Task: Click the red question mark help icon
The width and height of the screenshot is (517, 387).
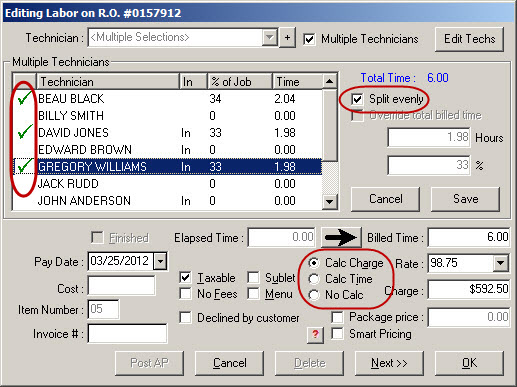Action: [x=315, y=334]
